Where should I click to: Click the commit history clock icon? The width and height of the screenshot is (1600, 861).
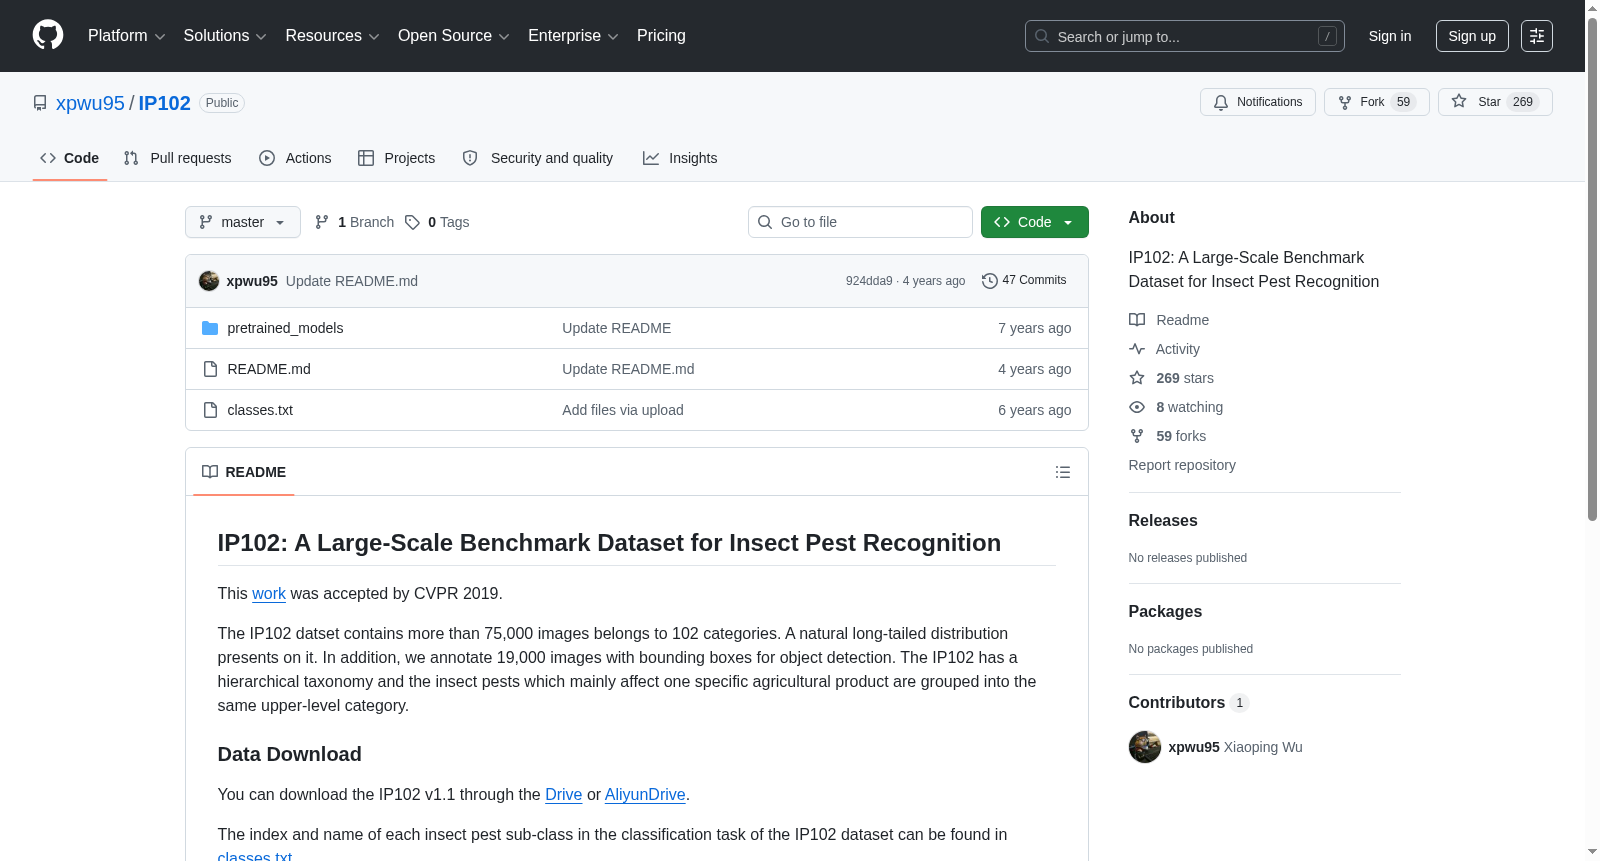[x=990, y=281]
